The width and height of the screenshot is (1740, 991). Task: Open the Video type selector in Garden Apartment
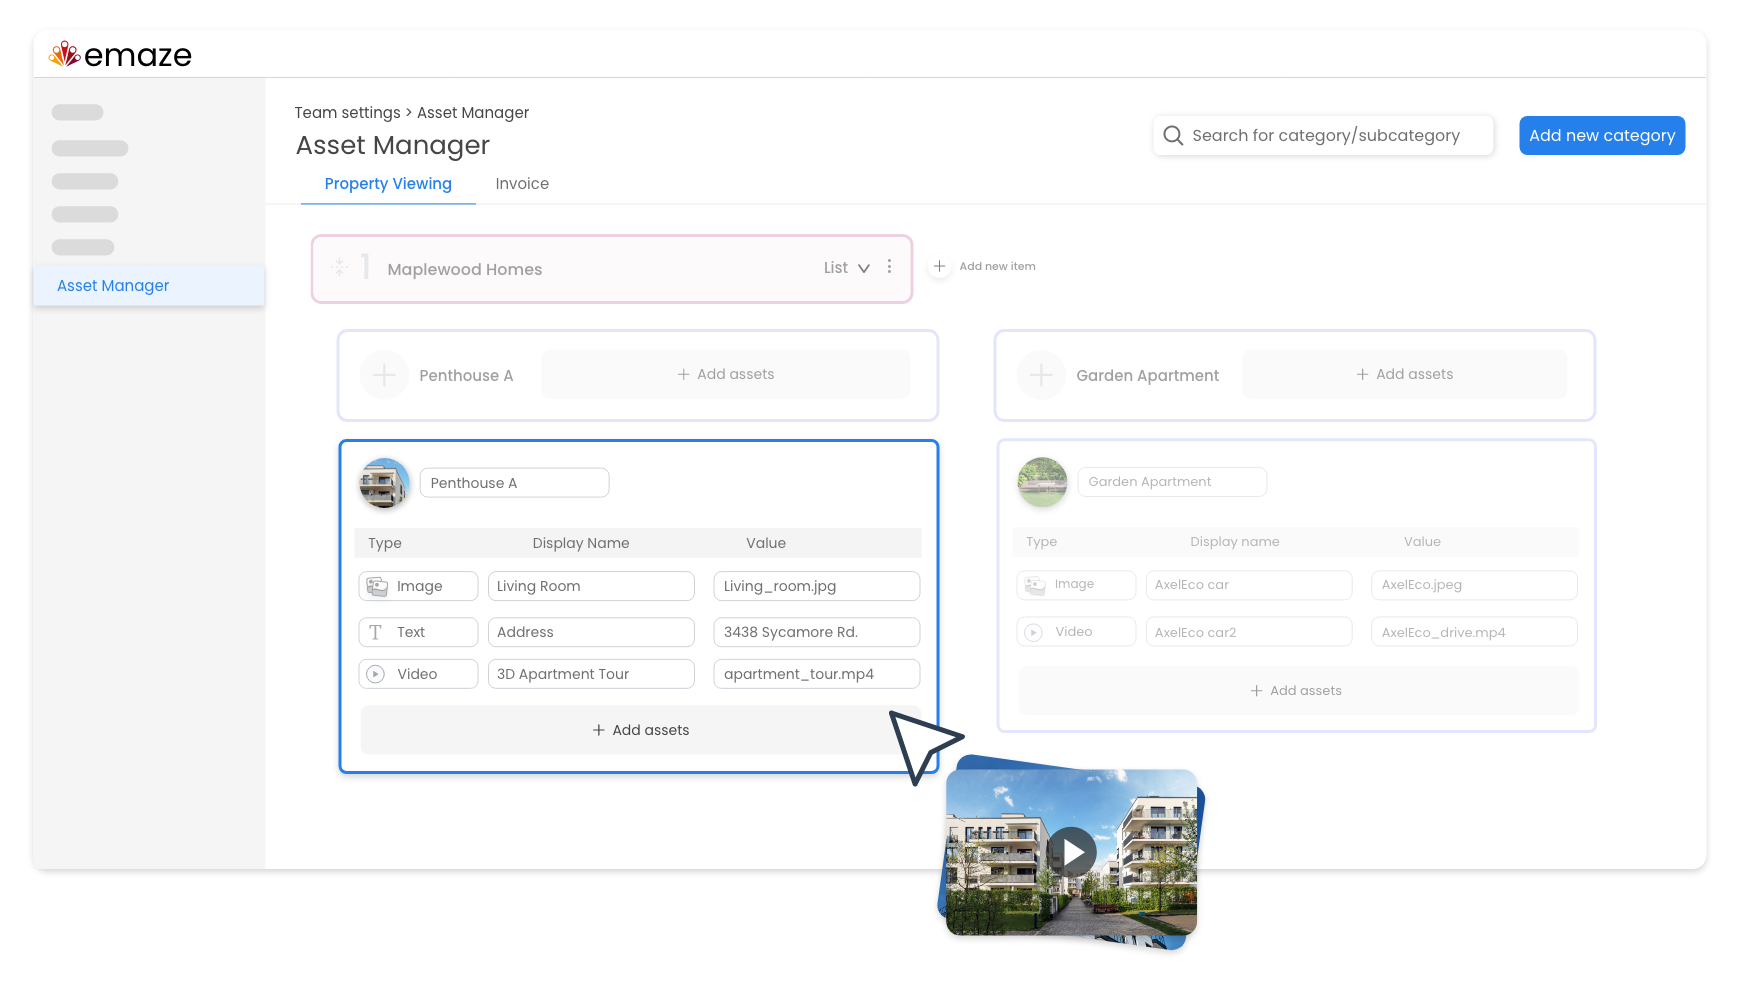pos(1076,632)
